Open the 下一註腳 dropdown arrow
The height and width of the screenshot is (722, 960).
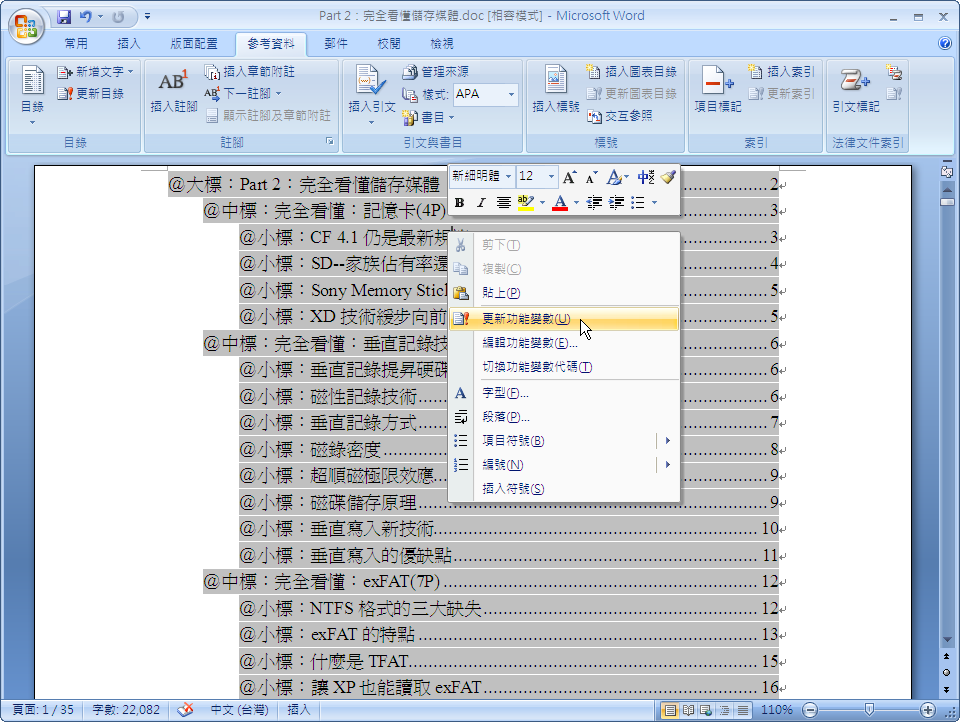pos(279,94)
